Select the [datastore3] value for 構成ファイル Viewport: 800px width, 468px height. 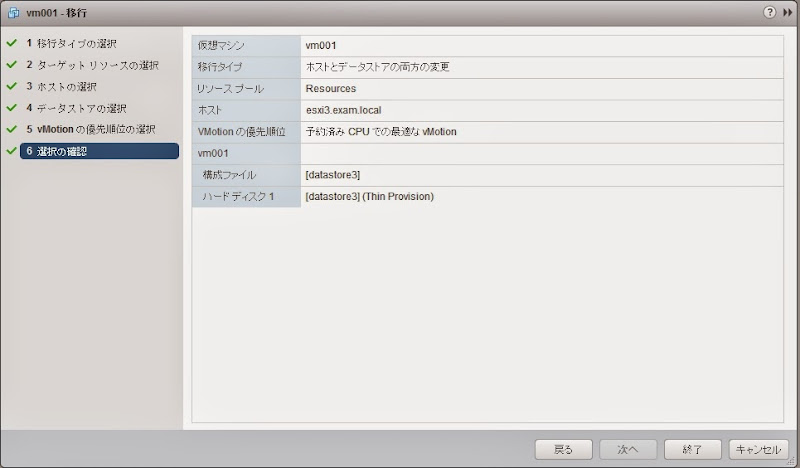click(x=333, y=175)
